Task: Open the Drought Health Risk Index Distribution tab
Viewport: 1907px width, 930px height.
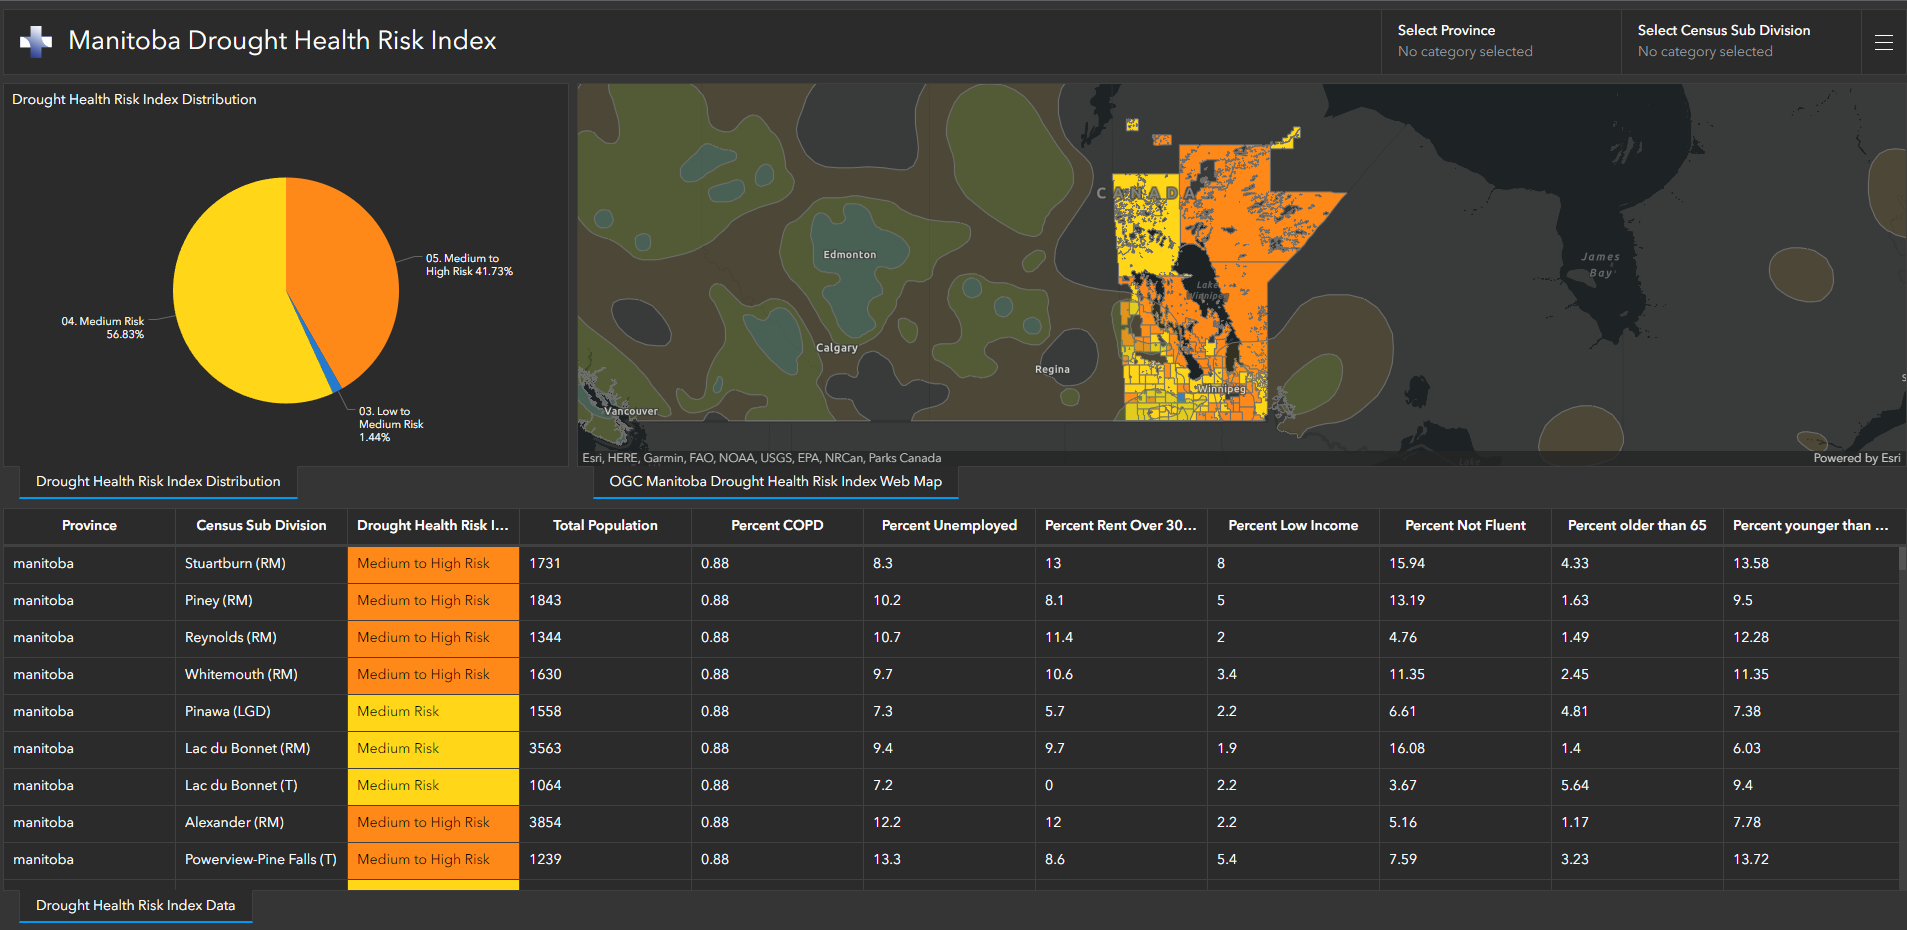Action: point(157,481)
